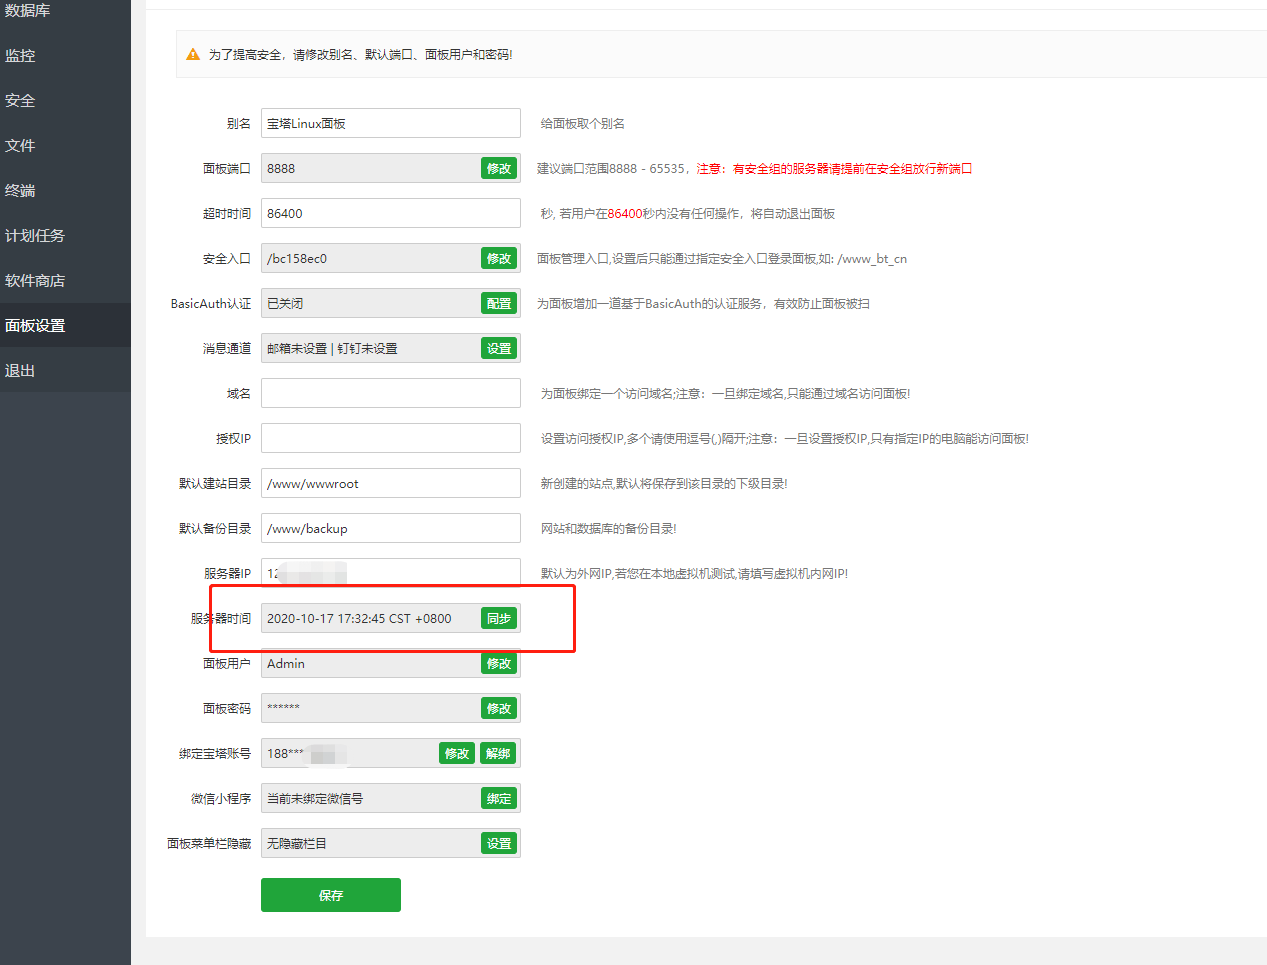Image resolution: width=1267 pixels, height=965 pixels.
Task: Click 退出 to log out
Action: coord(65,371)
